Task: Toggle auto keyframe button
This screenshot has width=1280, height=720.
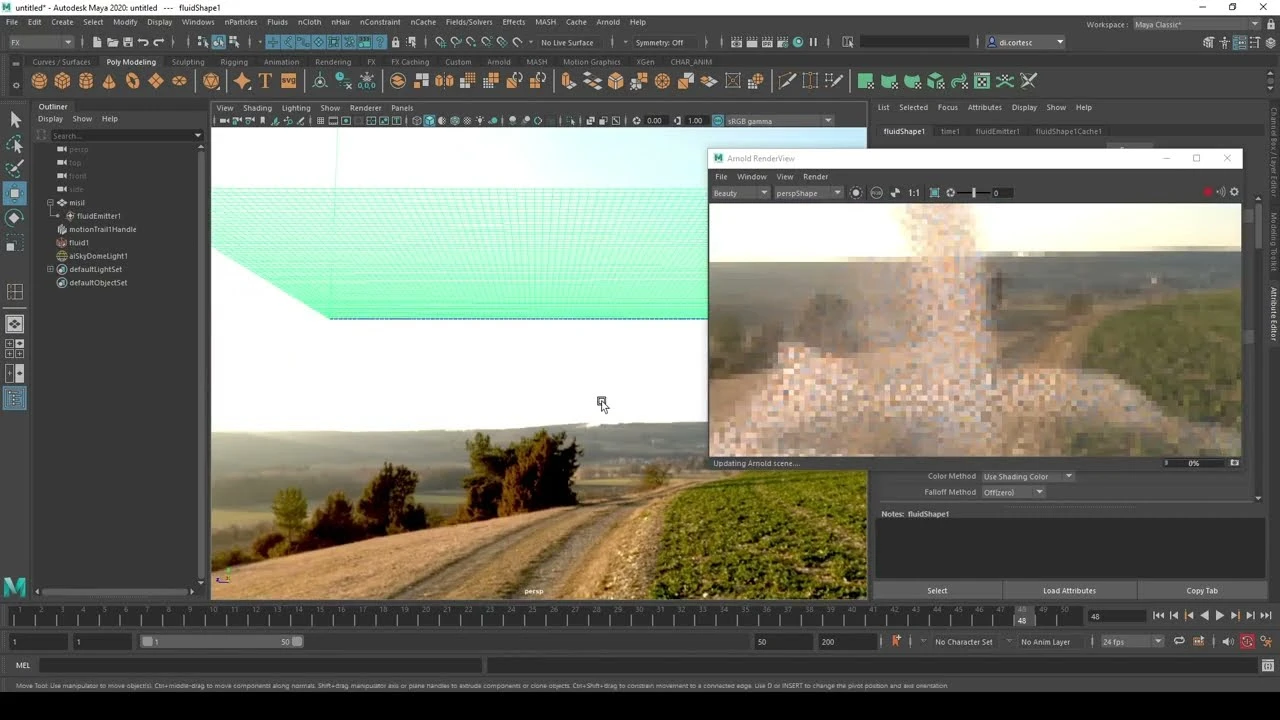Action: point(1247,642)
